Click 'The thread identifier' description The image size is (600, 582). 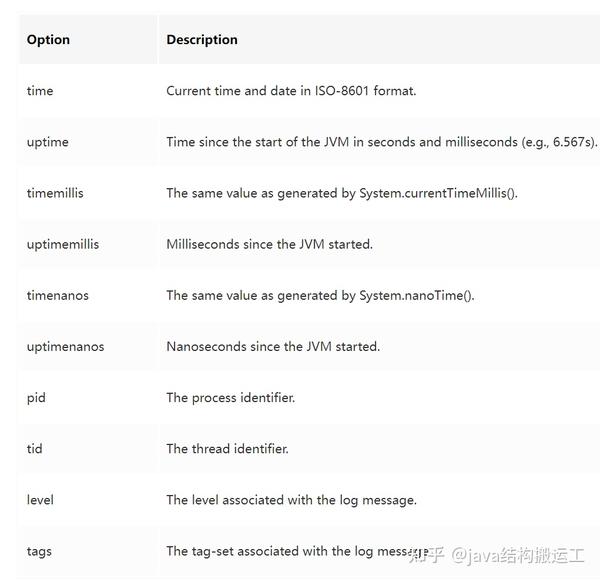click(x=227, y=449)
